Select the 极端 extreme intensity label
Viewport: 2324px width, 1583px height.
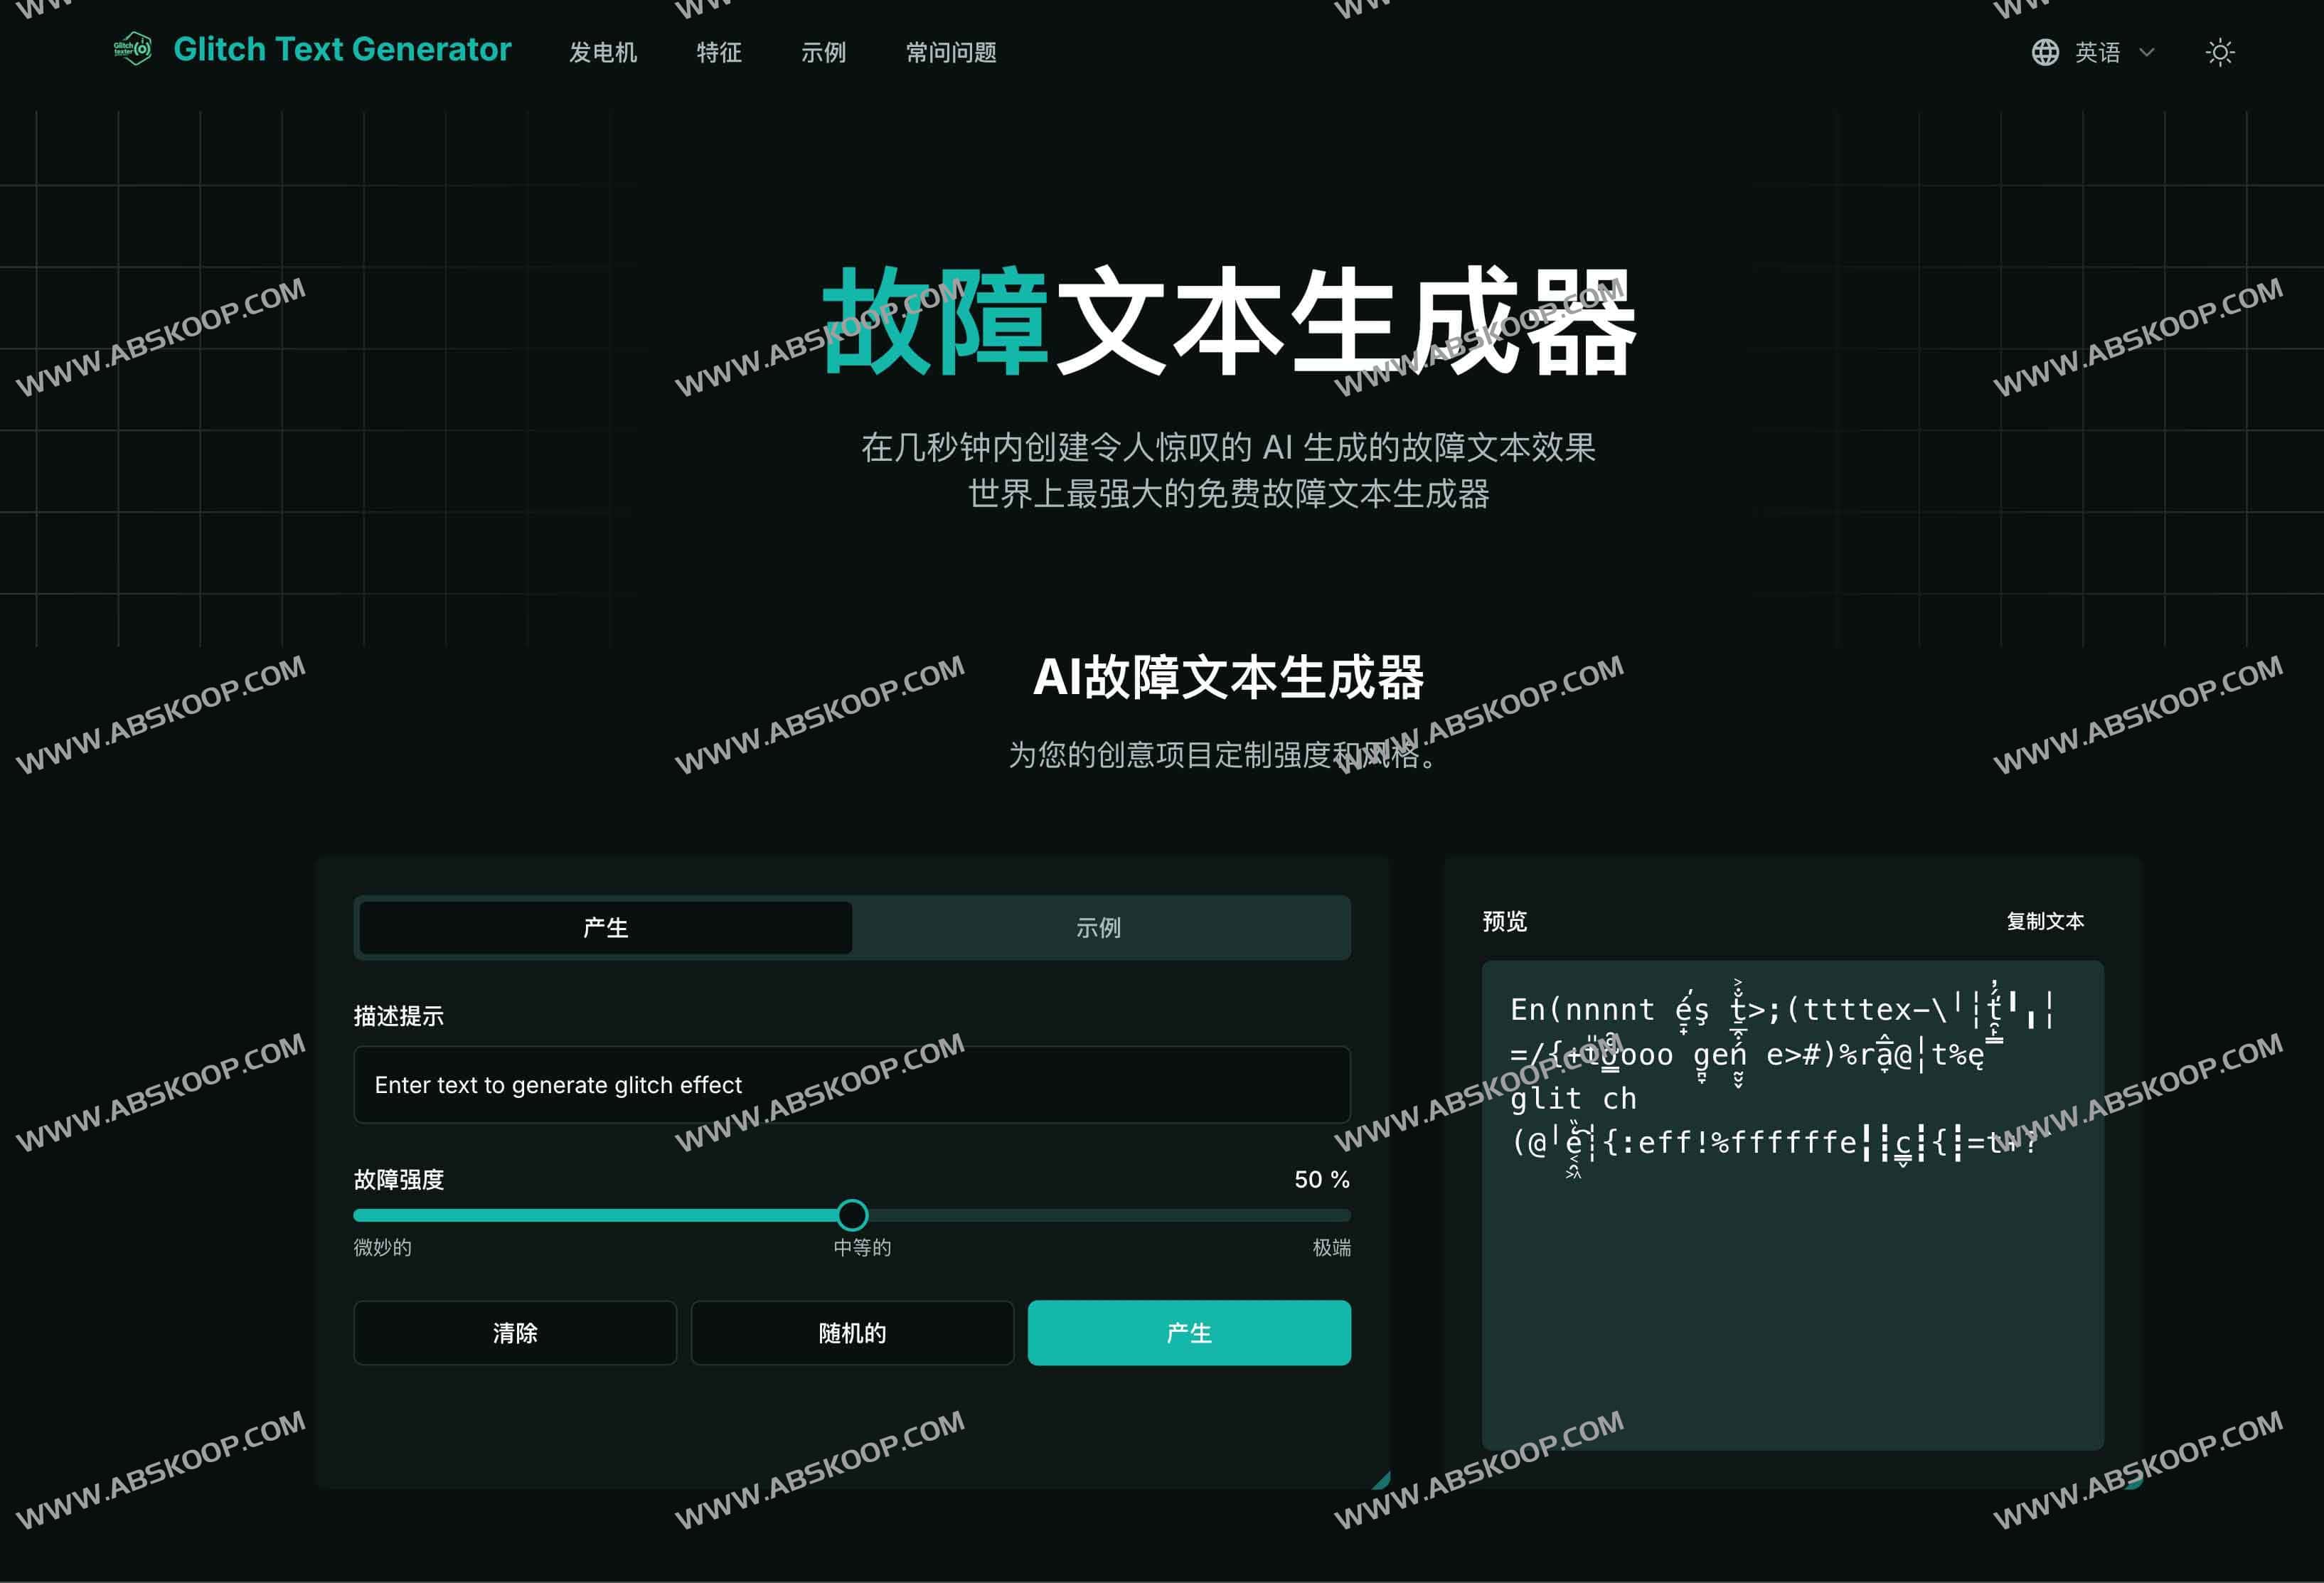(1331, 1247)
